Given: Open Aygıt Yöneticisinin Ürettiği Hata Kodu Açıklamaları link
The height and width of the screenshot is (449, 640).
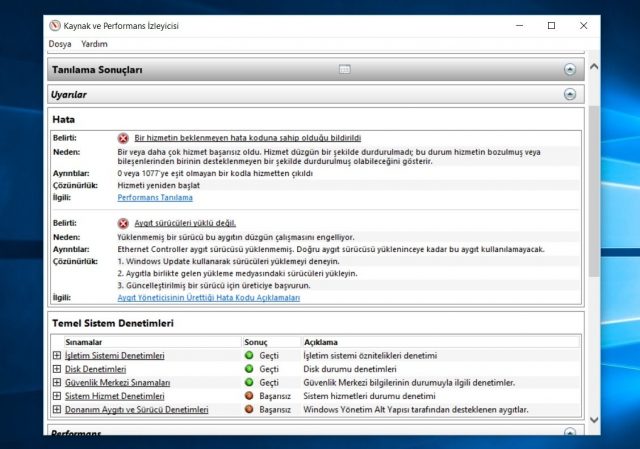Looking at the screenshot, I should click(x=209, y=298).
